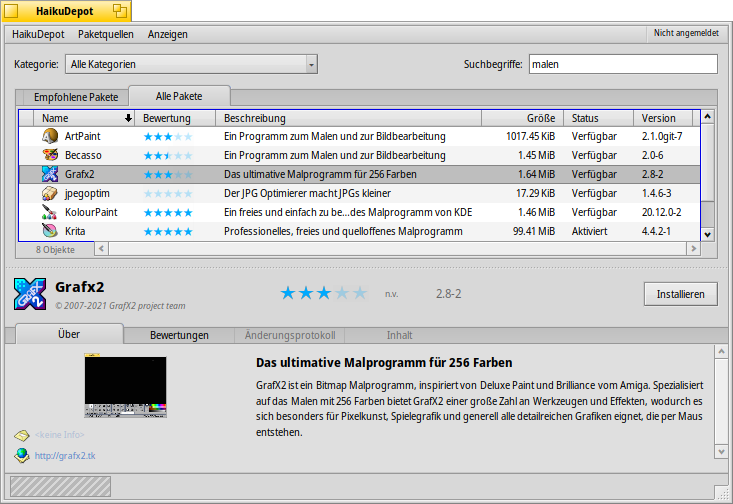Click the 99.41 MiB size cell
The image size is (733, 504).
534,231
